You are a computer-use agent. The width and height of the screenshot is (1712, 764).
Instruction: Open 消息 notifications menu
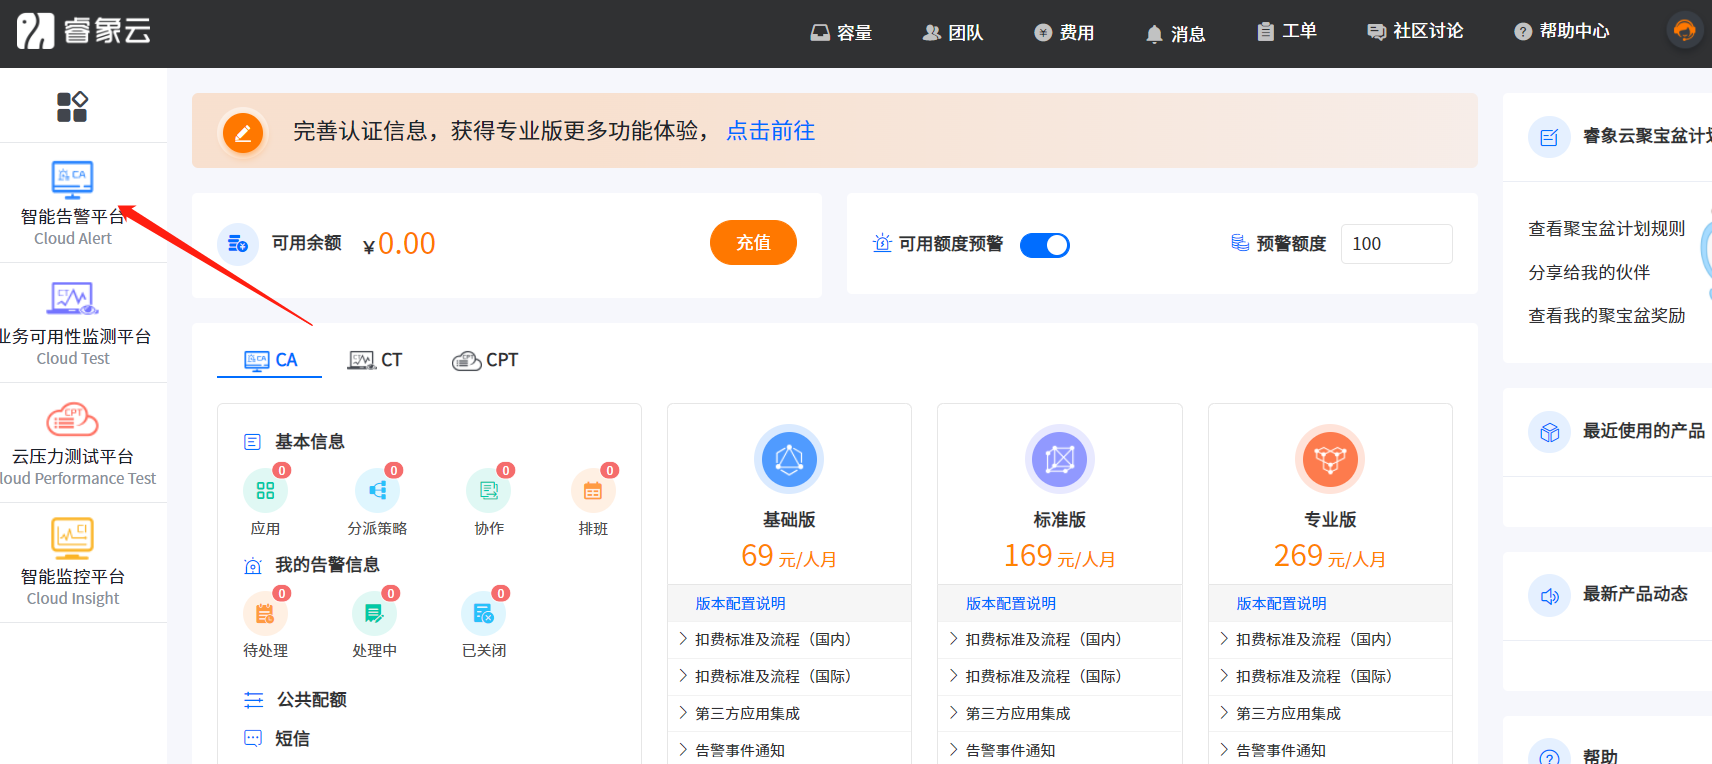(1175, 34)
